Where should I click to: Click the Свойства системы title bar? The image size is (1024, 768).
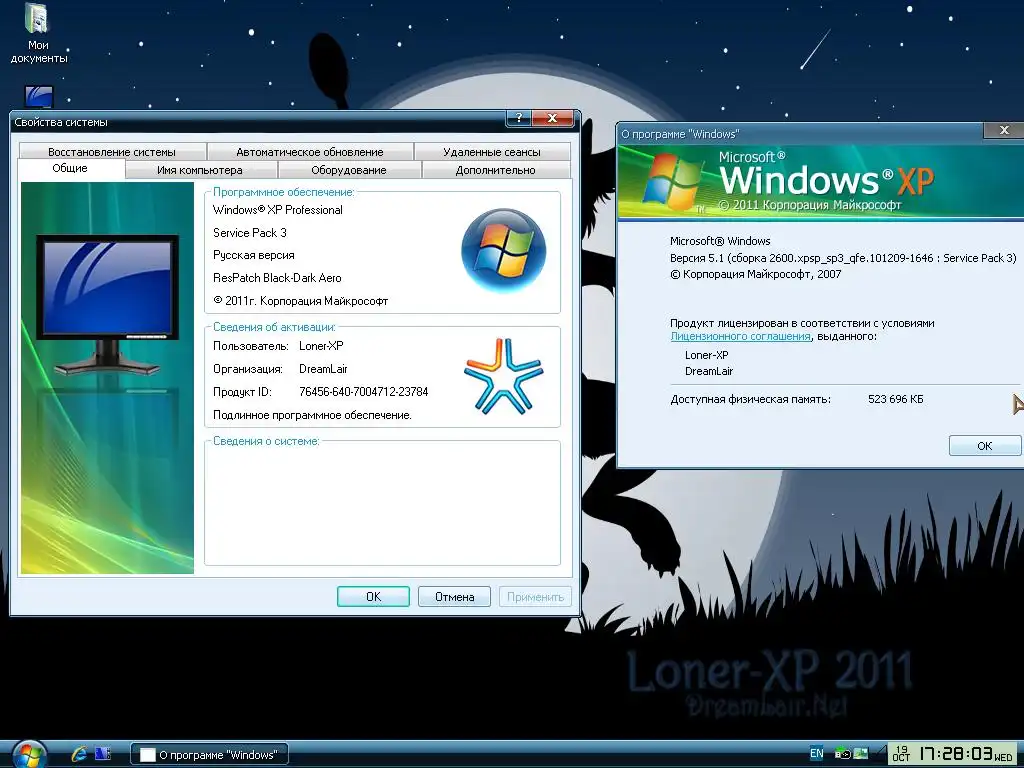point(258,121)
